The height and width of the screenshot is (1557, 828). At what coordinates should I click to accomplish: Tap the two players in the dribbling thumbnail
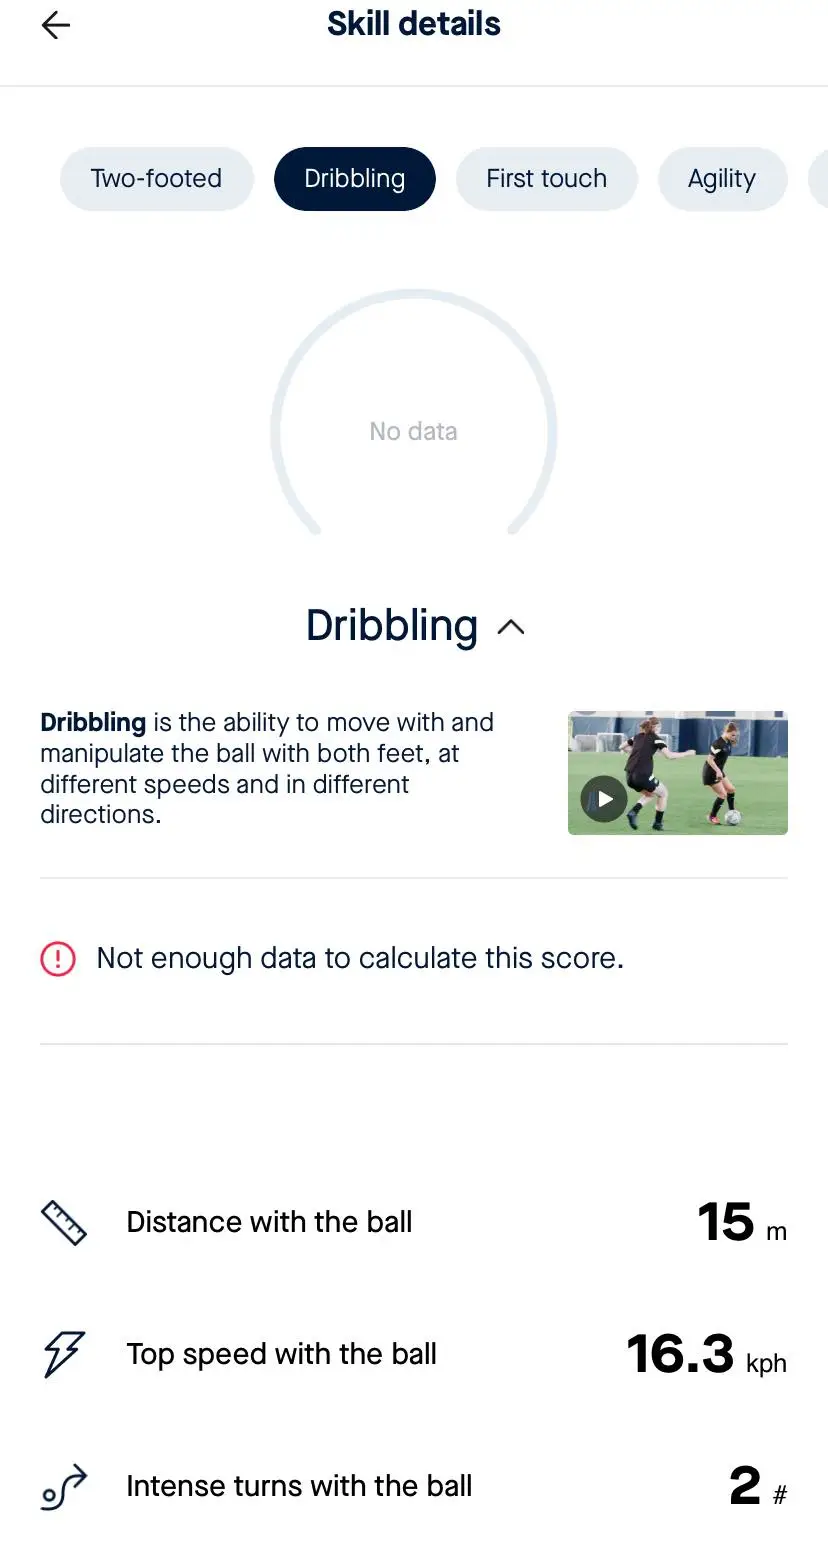[680, 768]
